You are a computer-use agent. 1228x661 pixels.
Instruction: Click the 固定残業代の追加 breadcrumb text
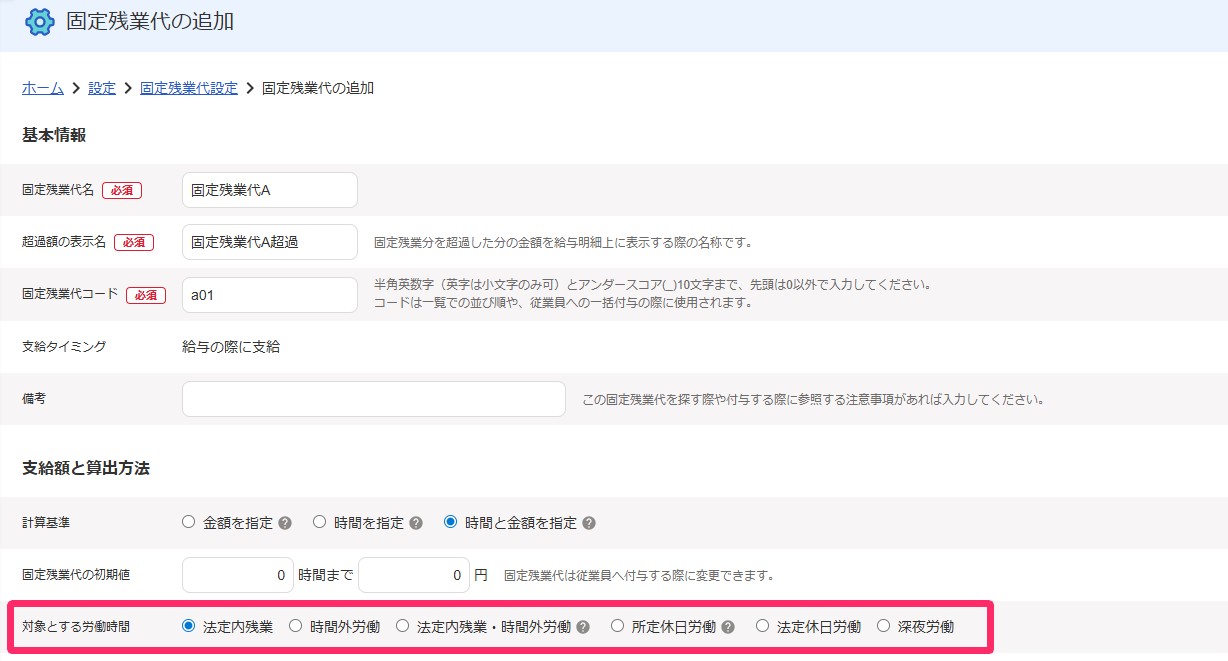point(318,88)
